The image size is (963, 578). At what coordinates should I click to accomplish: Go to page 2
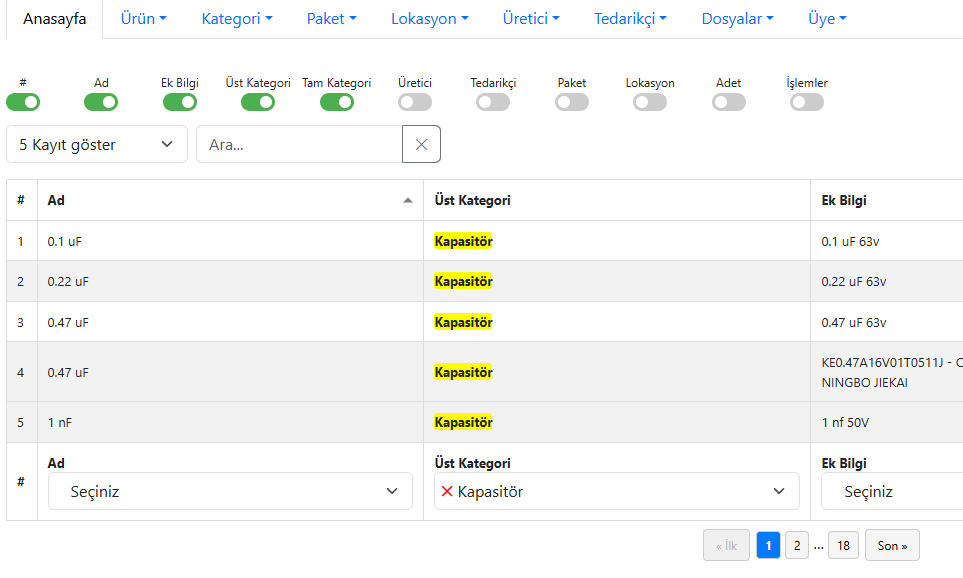click(x=796, y=545)
